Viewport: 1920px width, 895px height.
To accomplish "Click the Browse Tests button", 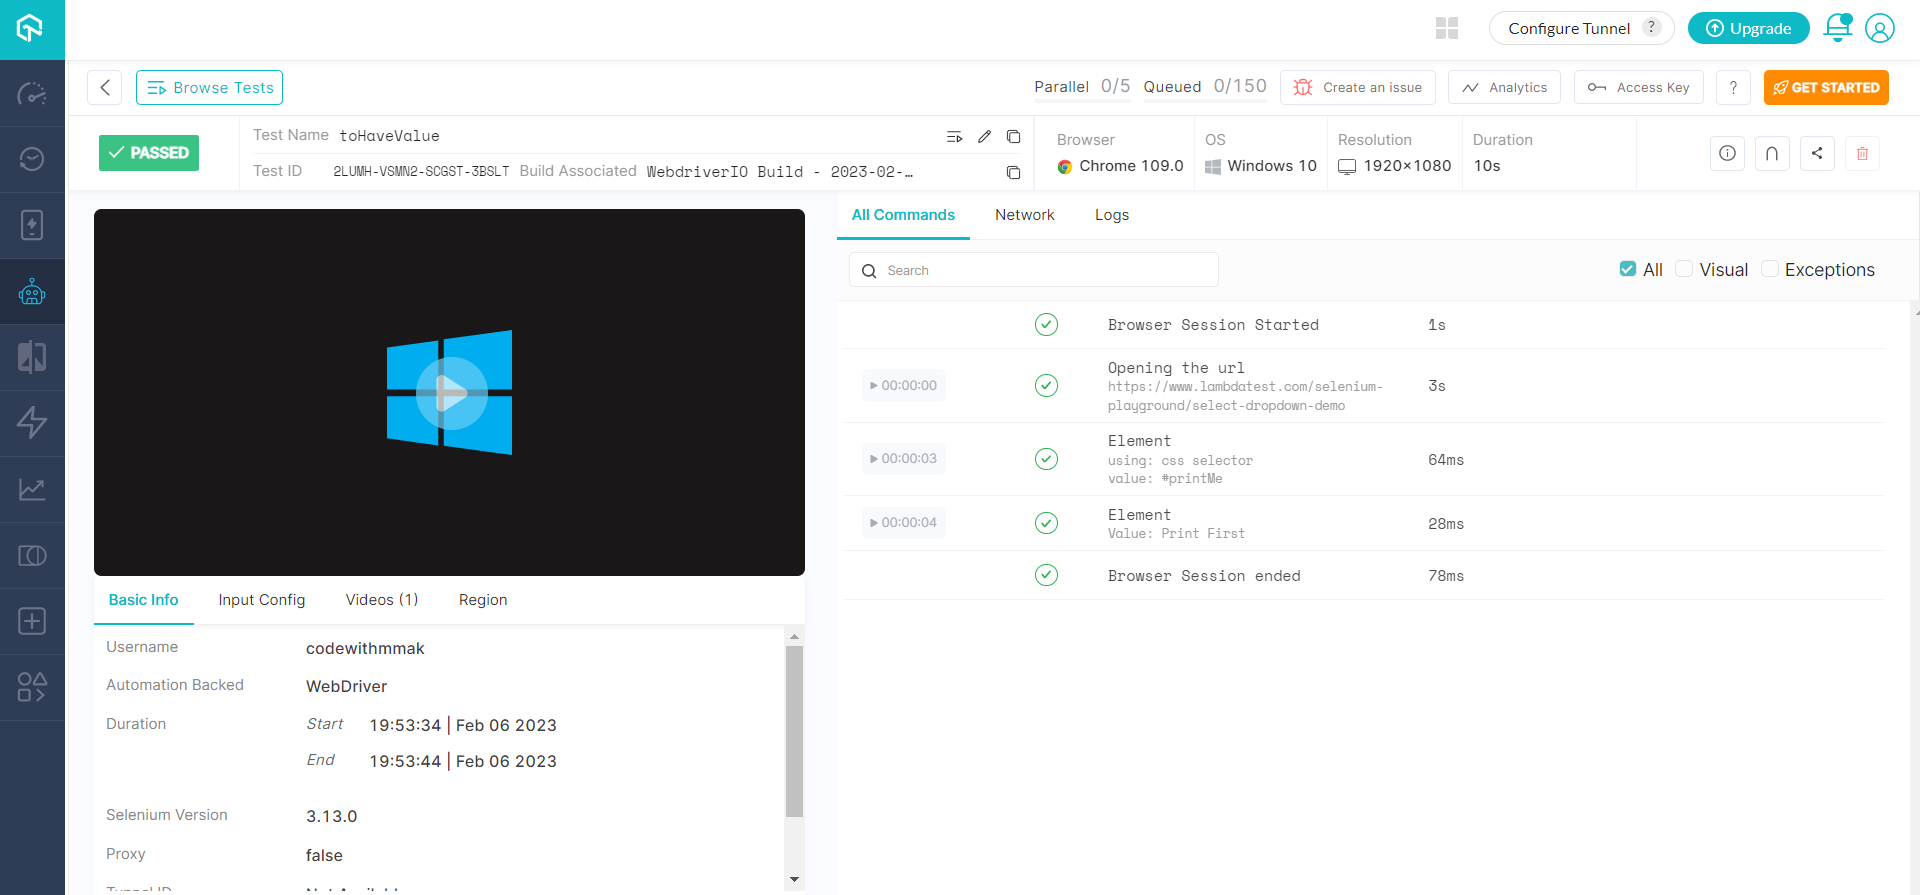I will point(209,88).
